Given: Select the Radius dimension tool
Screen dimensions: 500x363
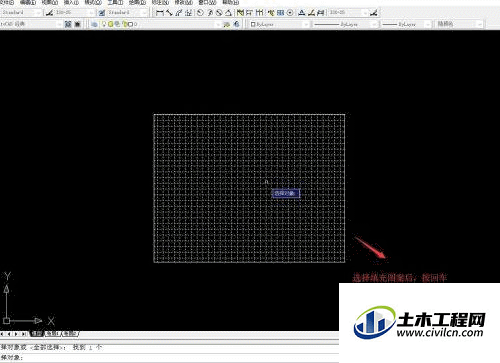Looking at the screenshot, I should pos(200,13).
